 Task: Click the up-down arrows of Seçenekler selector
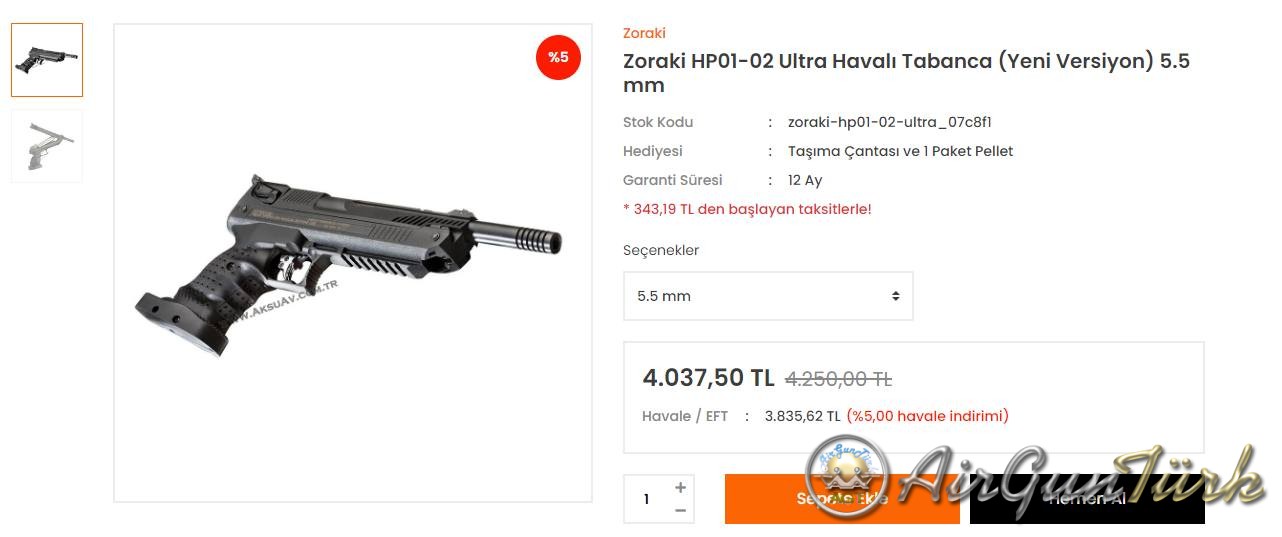pos(895,296)
